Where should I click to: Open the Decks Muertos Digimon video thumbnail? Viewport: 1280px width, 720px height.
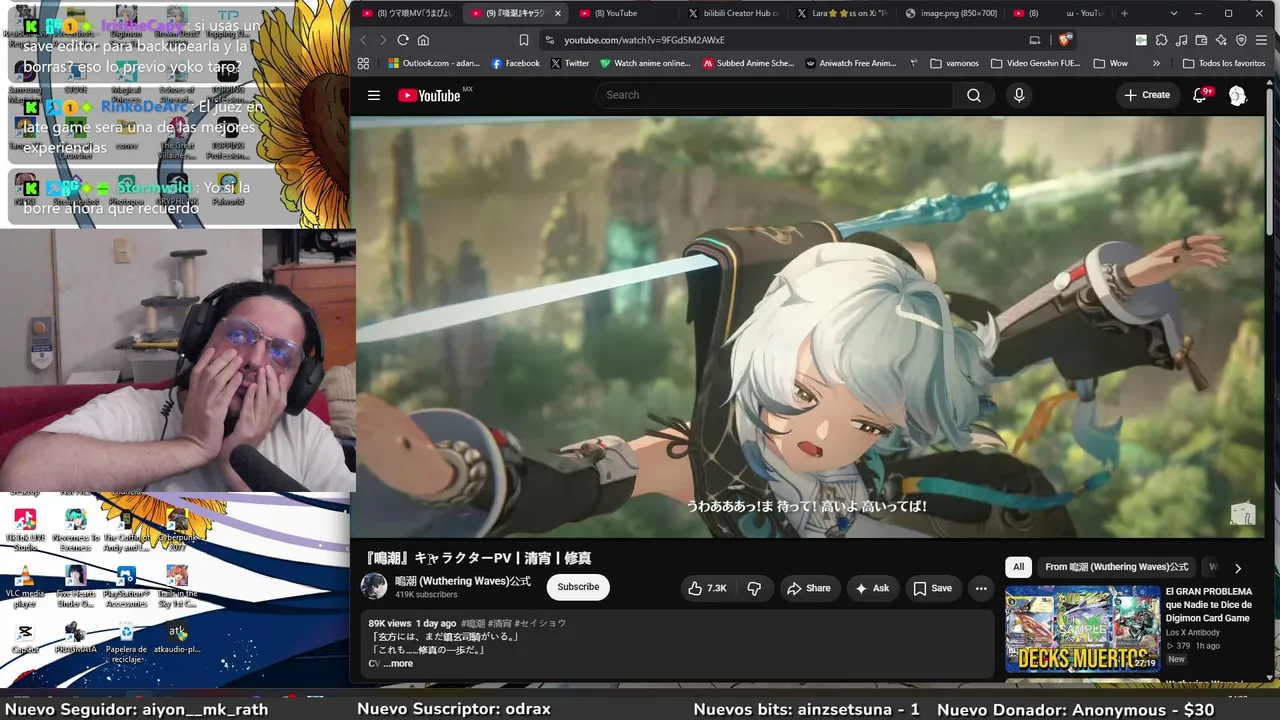tap(1082, 628)
